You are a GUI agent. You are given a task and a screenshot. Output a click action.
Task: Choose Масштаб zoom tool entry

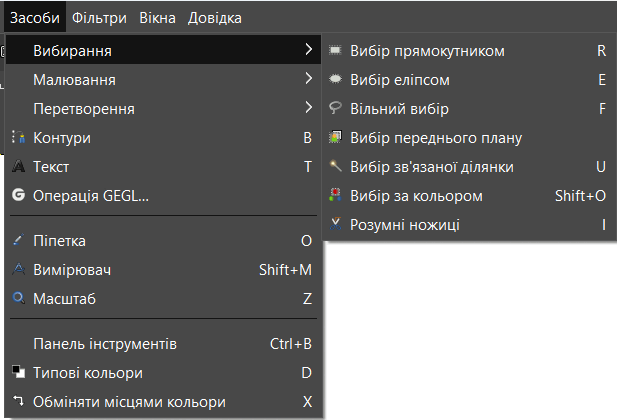pyautogui.click(x=163, y=298)
